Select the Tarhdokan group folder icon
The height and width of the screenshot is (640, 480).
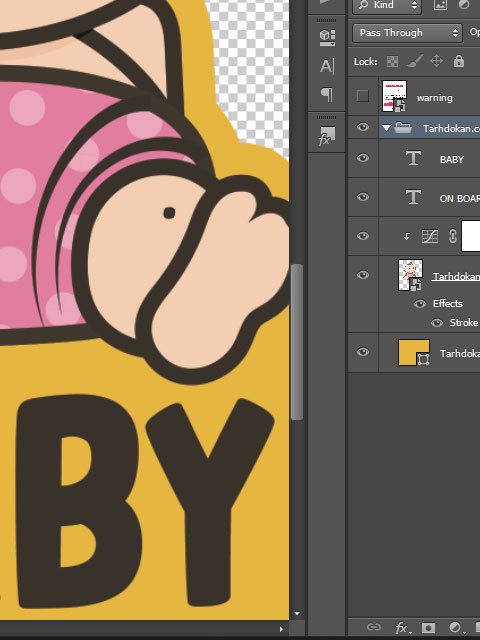click(x=403, y=128)
